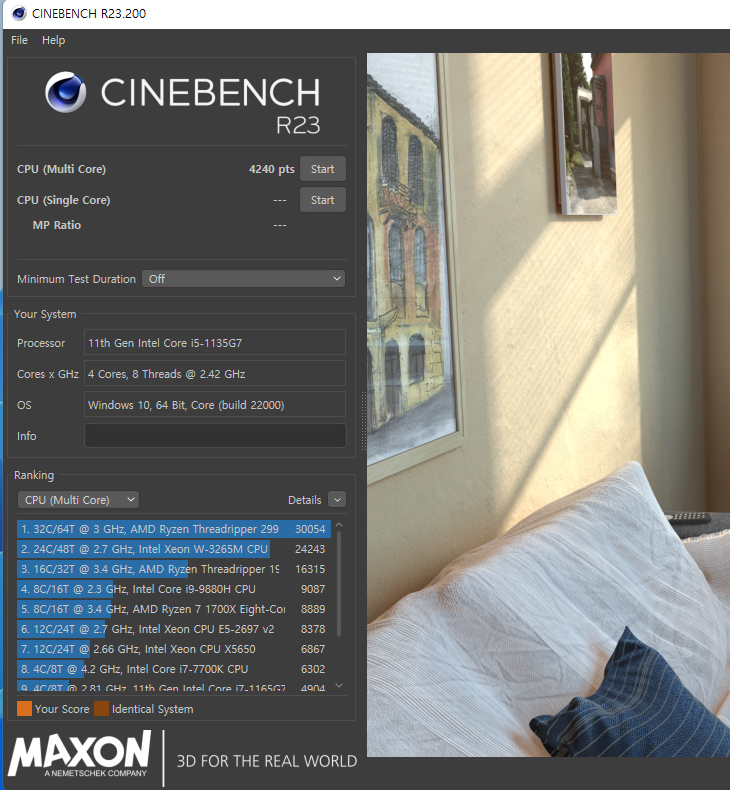Click the MAXON logo at the bottom
This screenshot has width=730, height=790.
click(x=80, y=753)
